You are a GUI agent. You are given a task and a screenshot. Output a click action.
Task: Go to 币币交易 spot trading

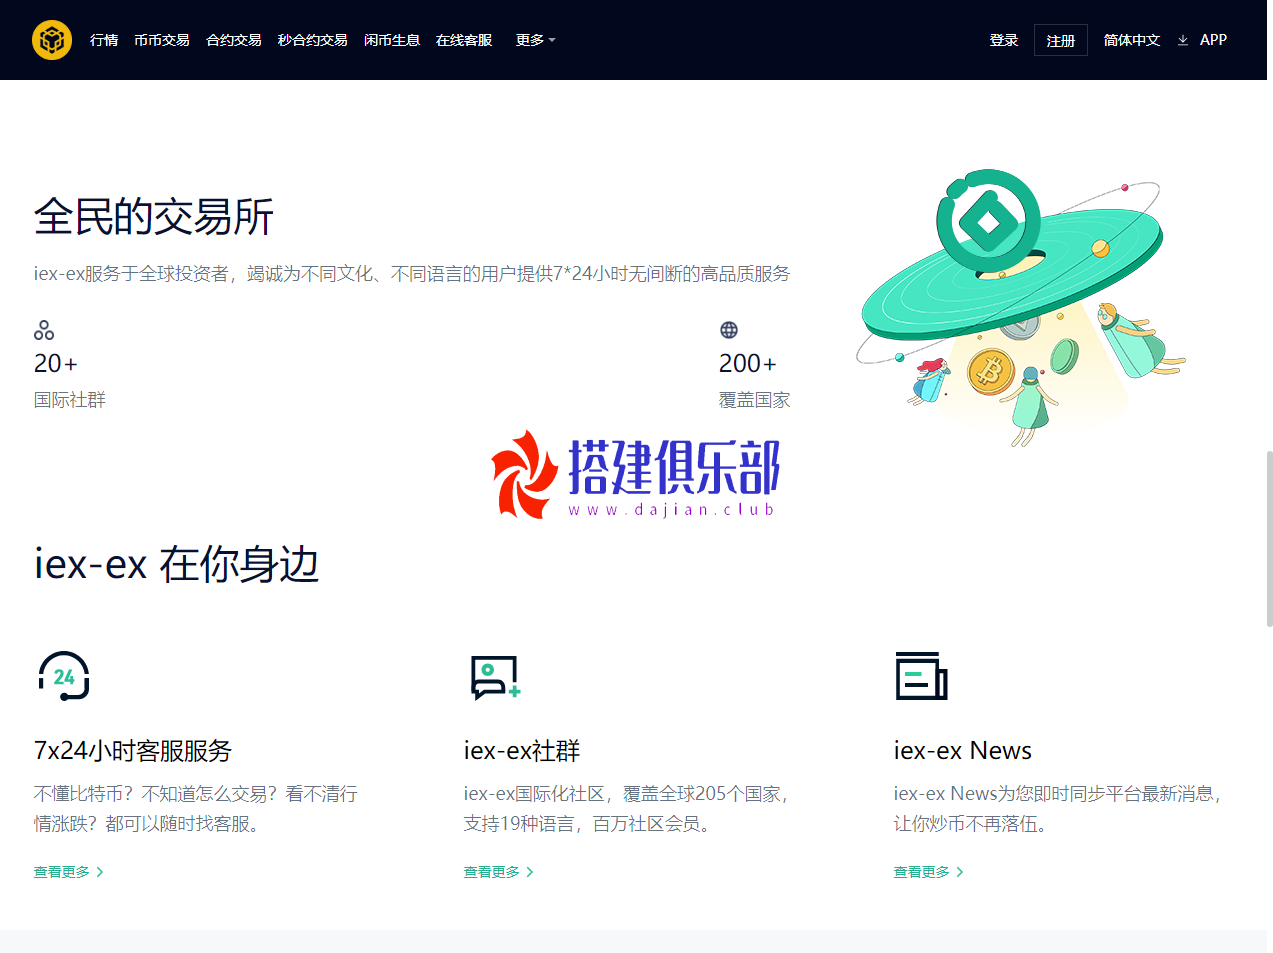pyautogui.click(x=162, y=40)
